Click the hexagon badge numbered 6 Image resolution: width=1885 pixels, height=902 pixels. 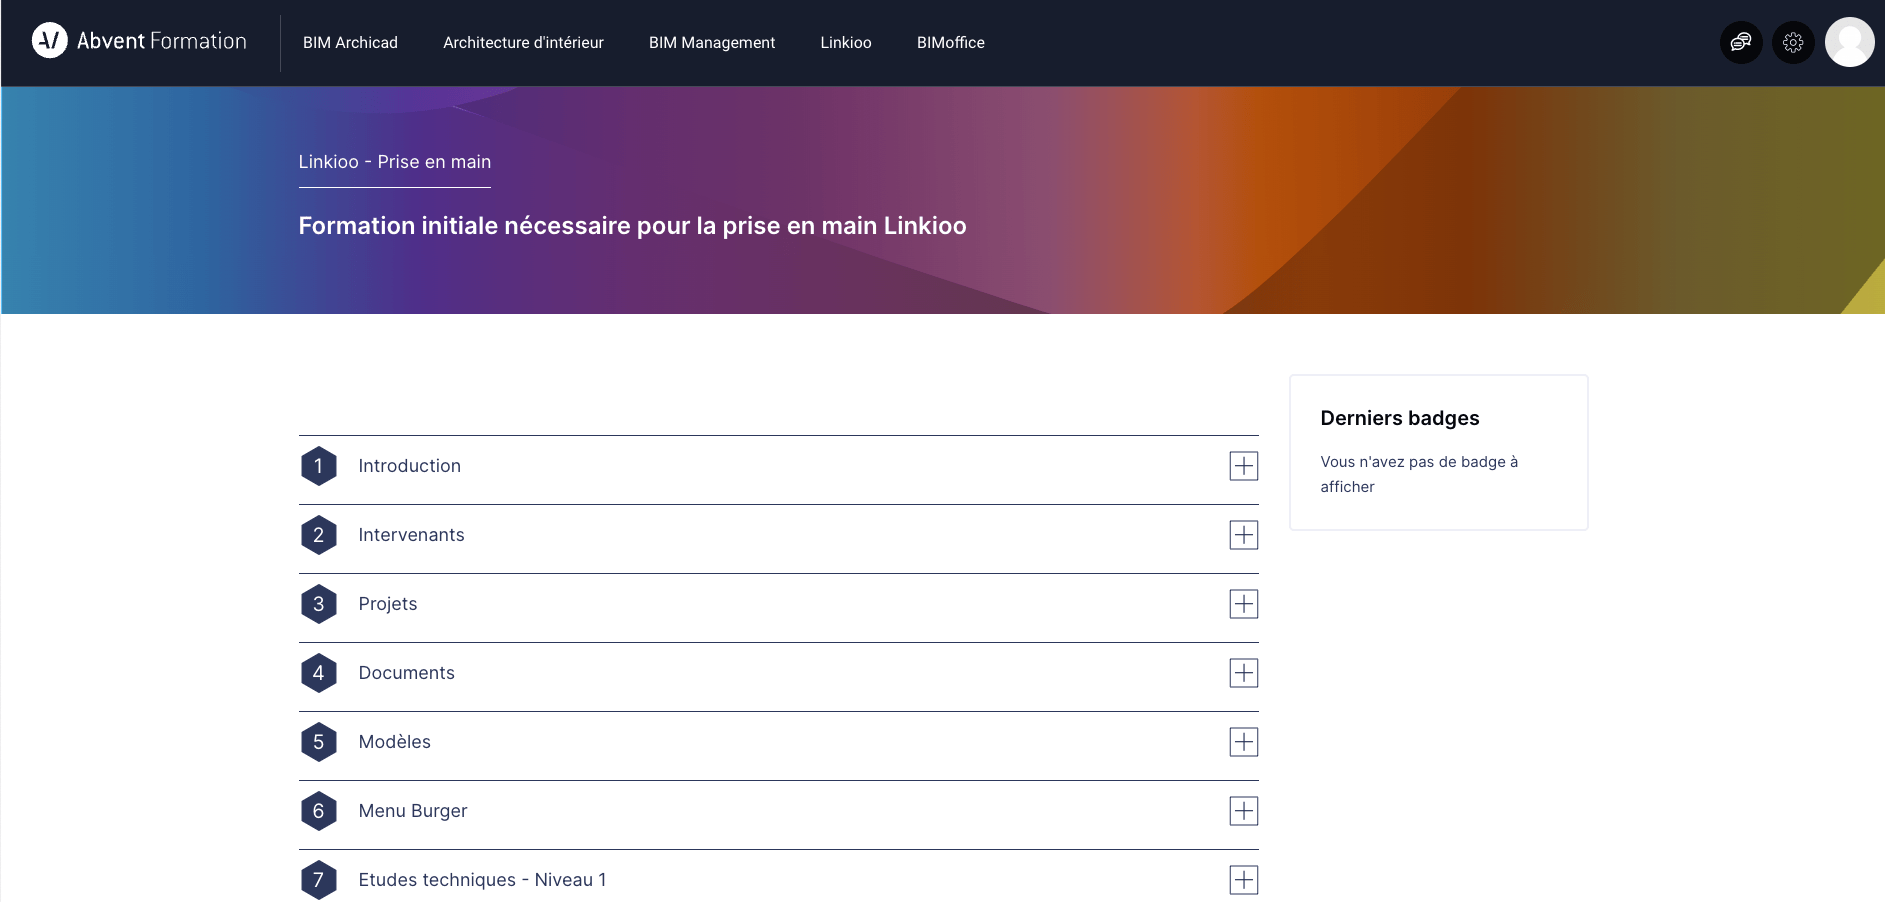click(318, 811)
